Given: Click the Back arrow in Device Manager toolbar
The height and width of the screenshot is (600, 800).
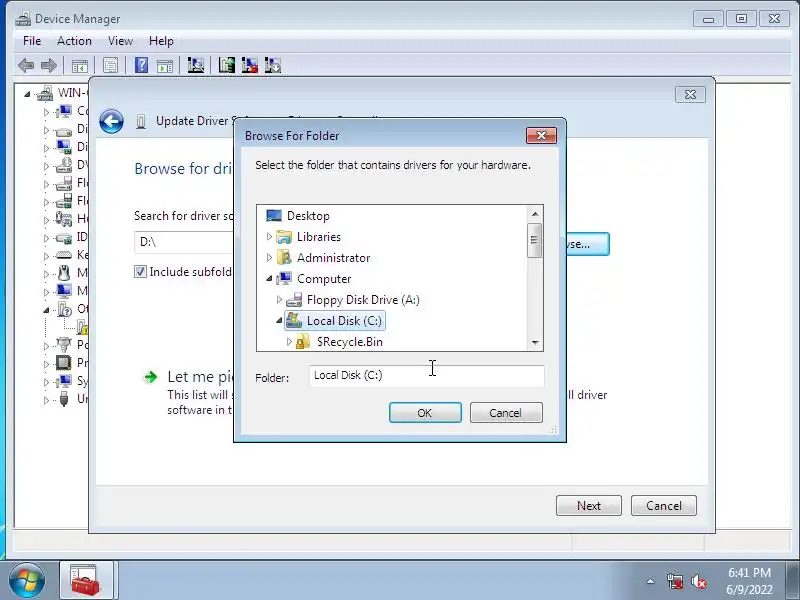Looking at the screenshot, I should (x=26, y=65).
